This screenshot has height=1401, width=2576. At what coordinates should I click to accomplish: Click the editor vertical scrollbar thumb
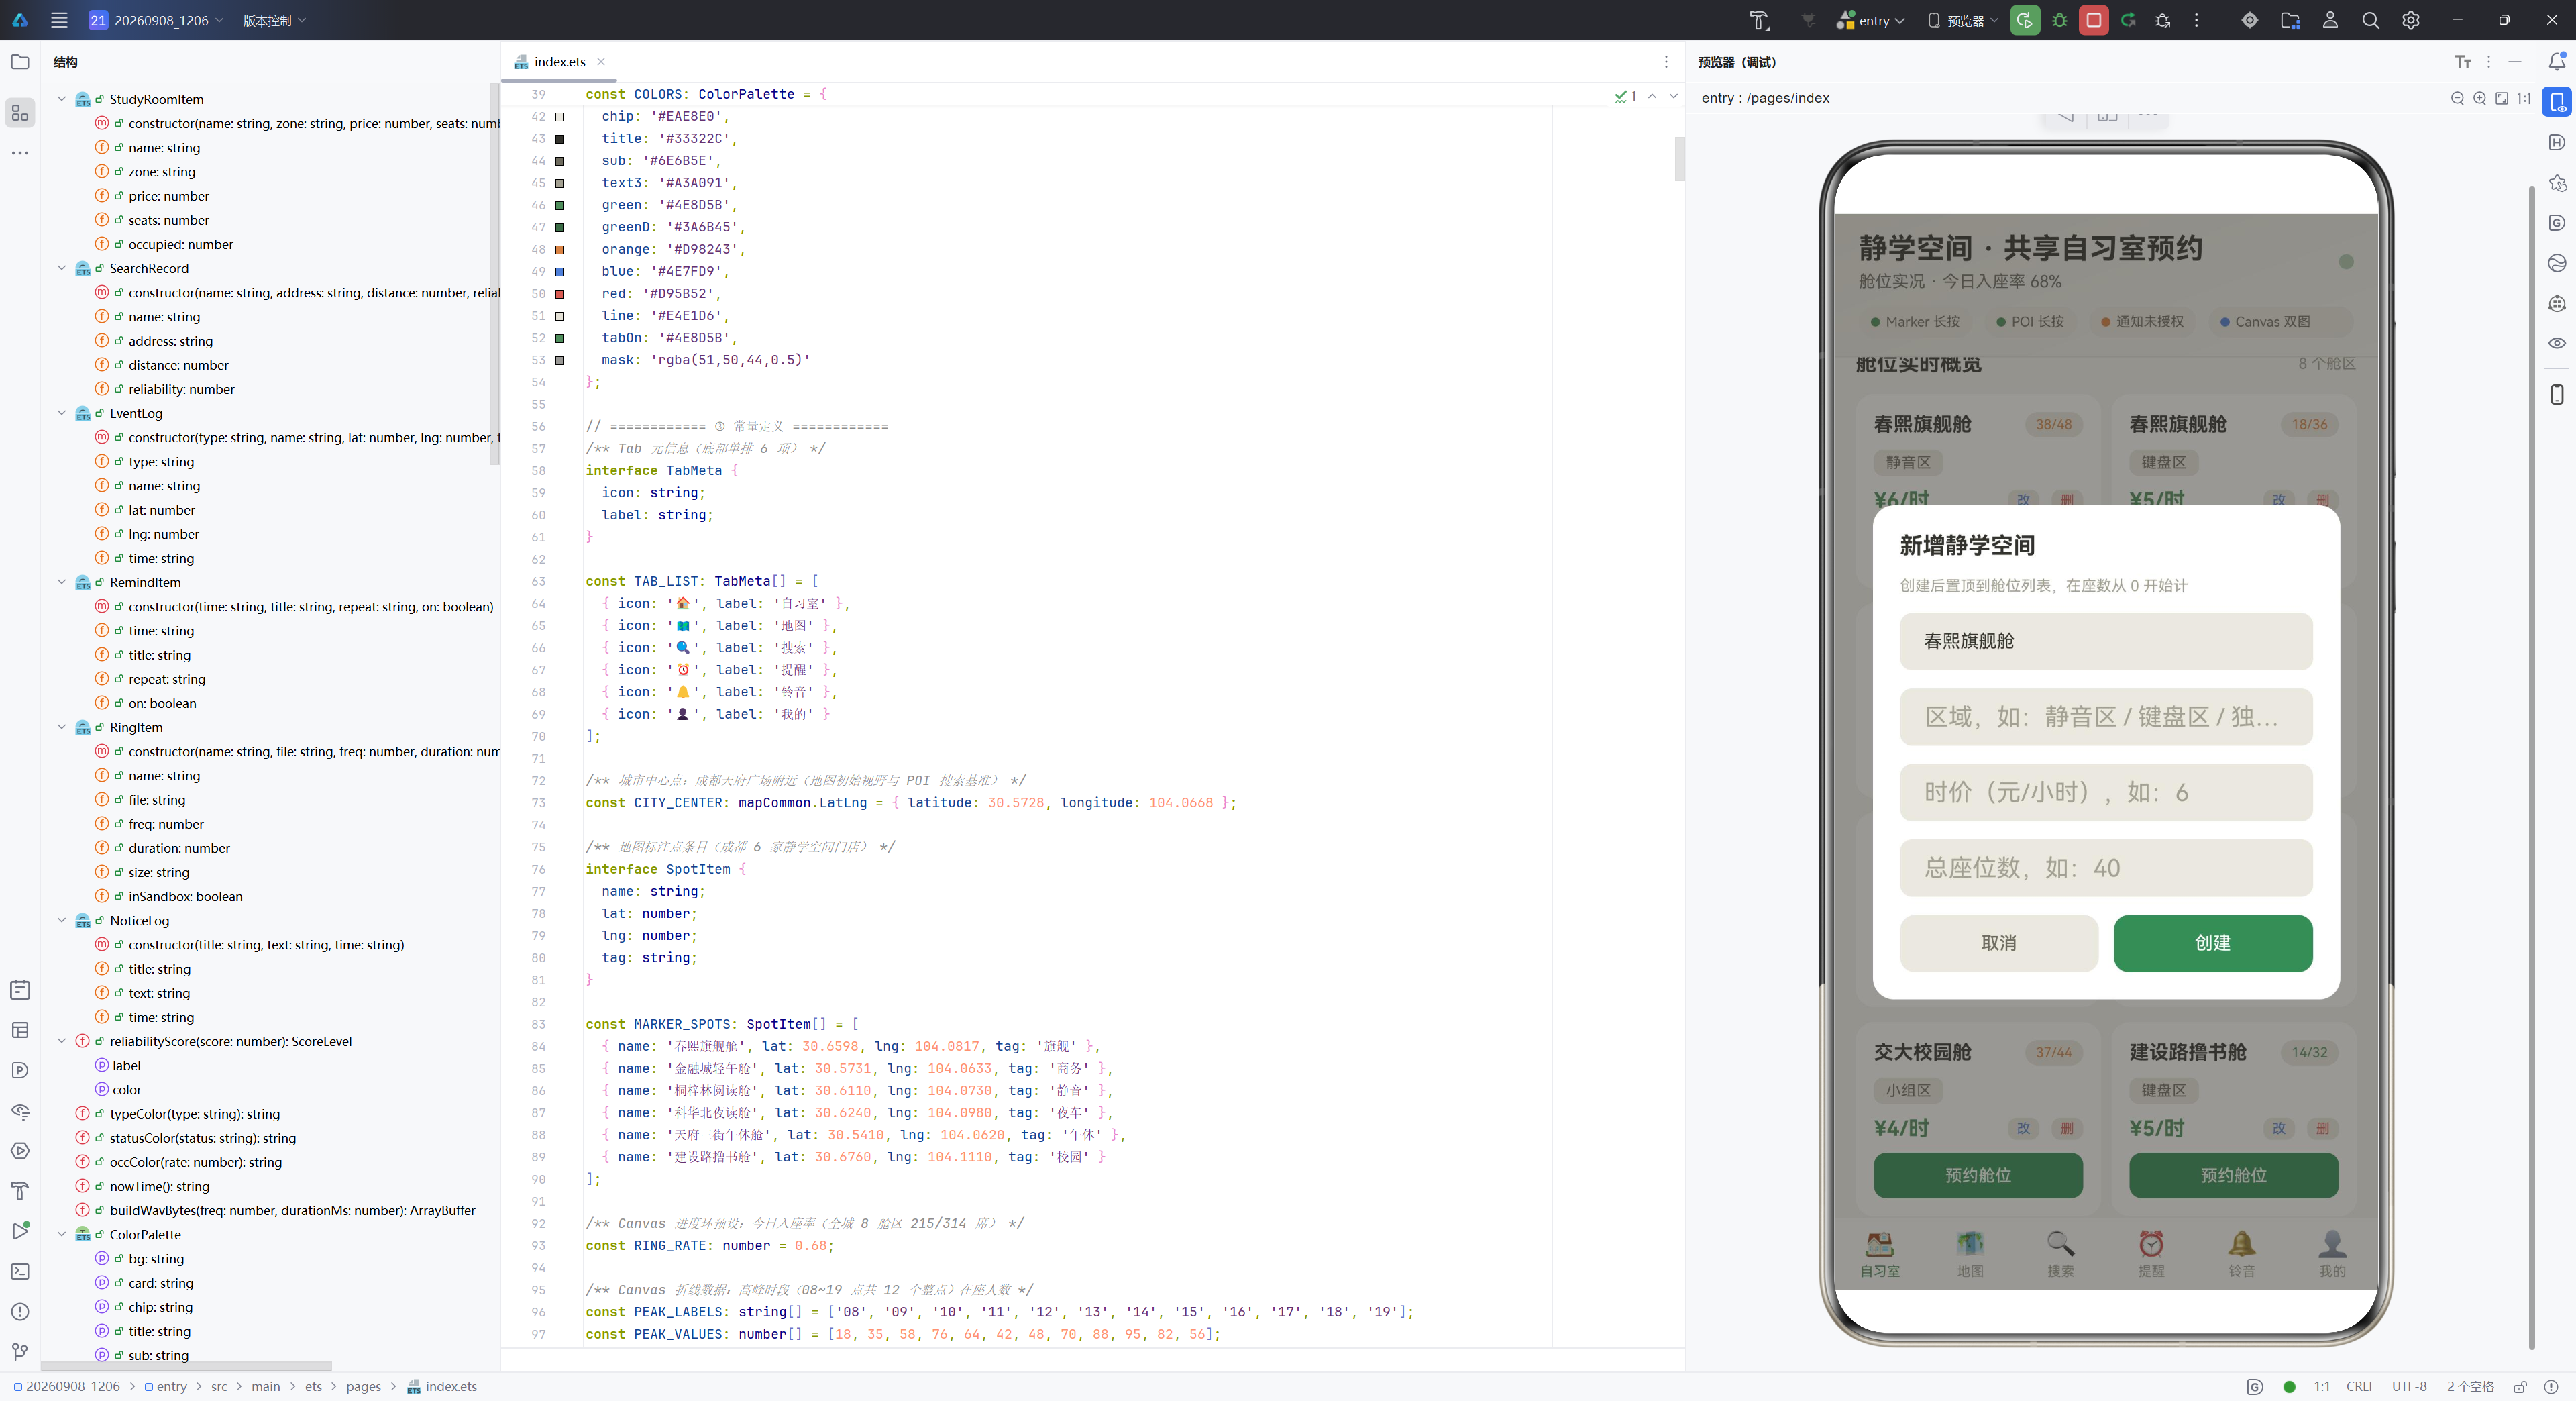(1679, 158)
